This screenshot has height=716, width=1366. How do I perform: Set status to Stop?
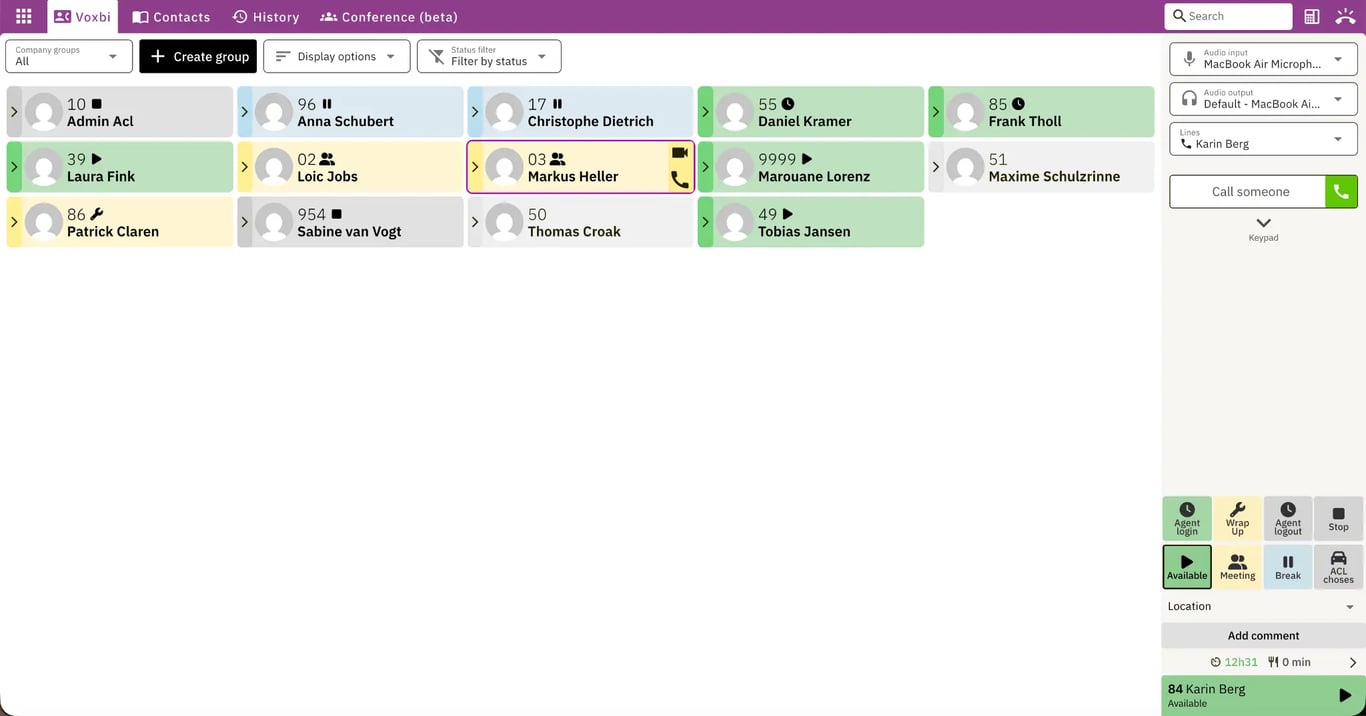point(1339,519)
